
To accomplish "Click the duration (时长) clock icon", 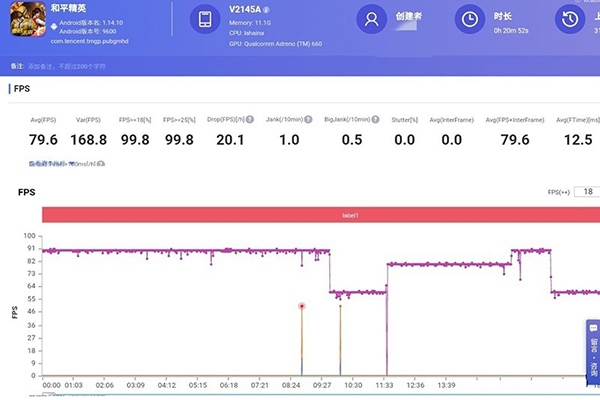I will coord(469,19).
